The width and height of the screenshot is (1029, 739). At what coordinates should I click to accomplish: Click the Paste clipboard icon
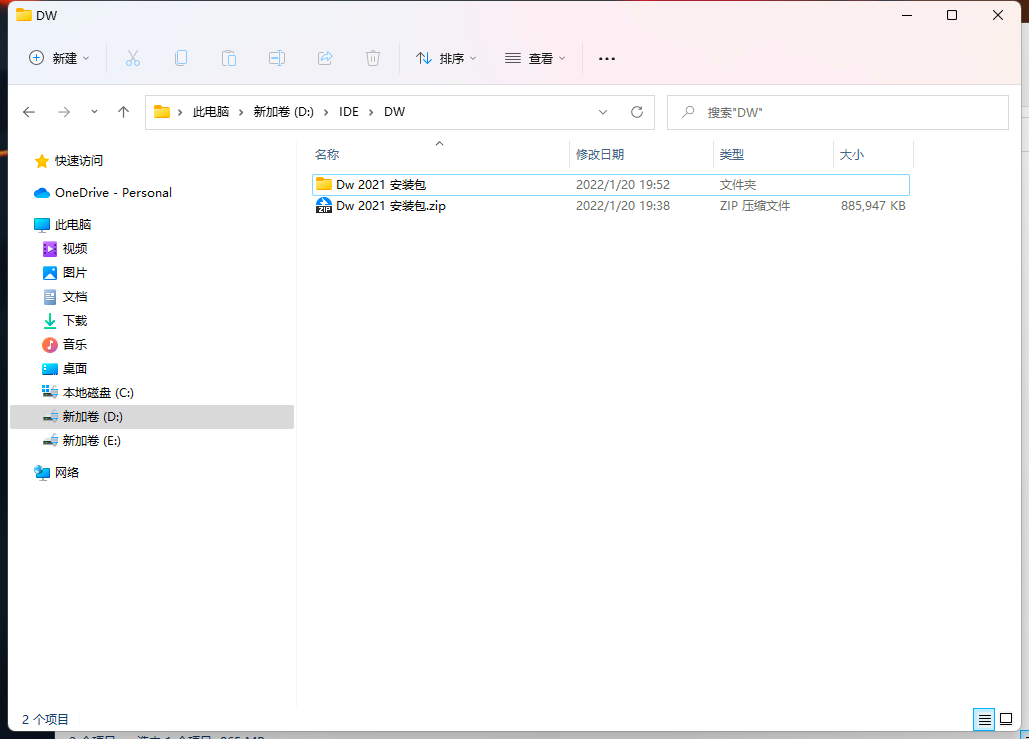coord(228,58)
